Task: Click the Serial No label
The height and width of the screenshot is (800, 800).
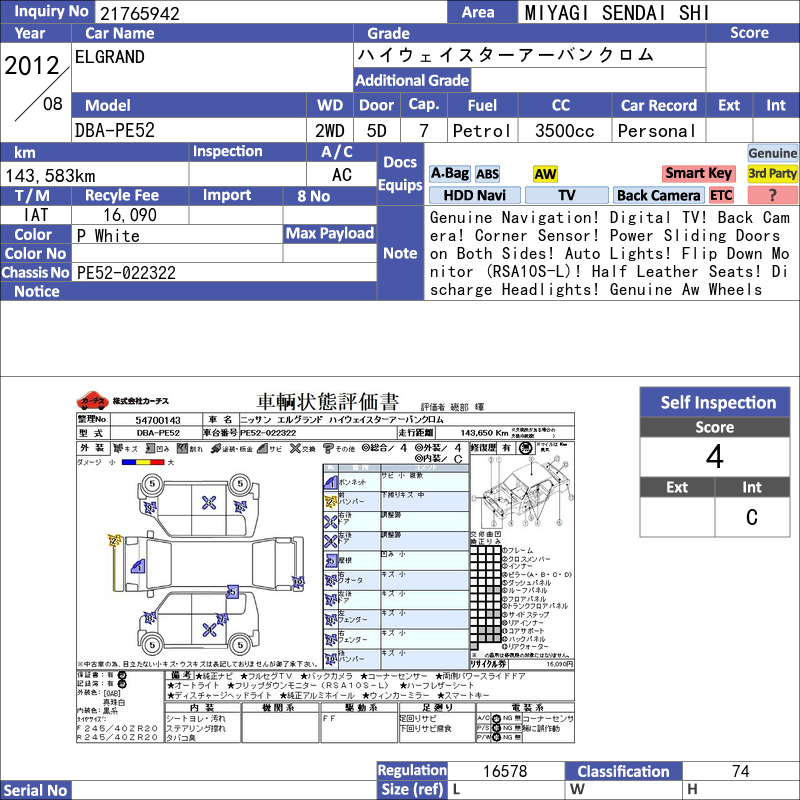Action: (35, 790)
